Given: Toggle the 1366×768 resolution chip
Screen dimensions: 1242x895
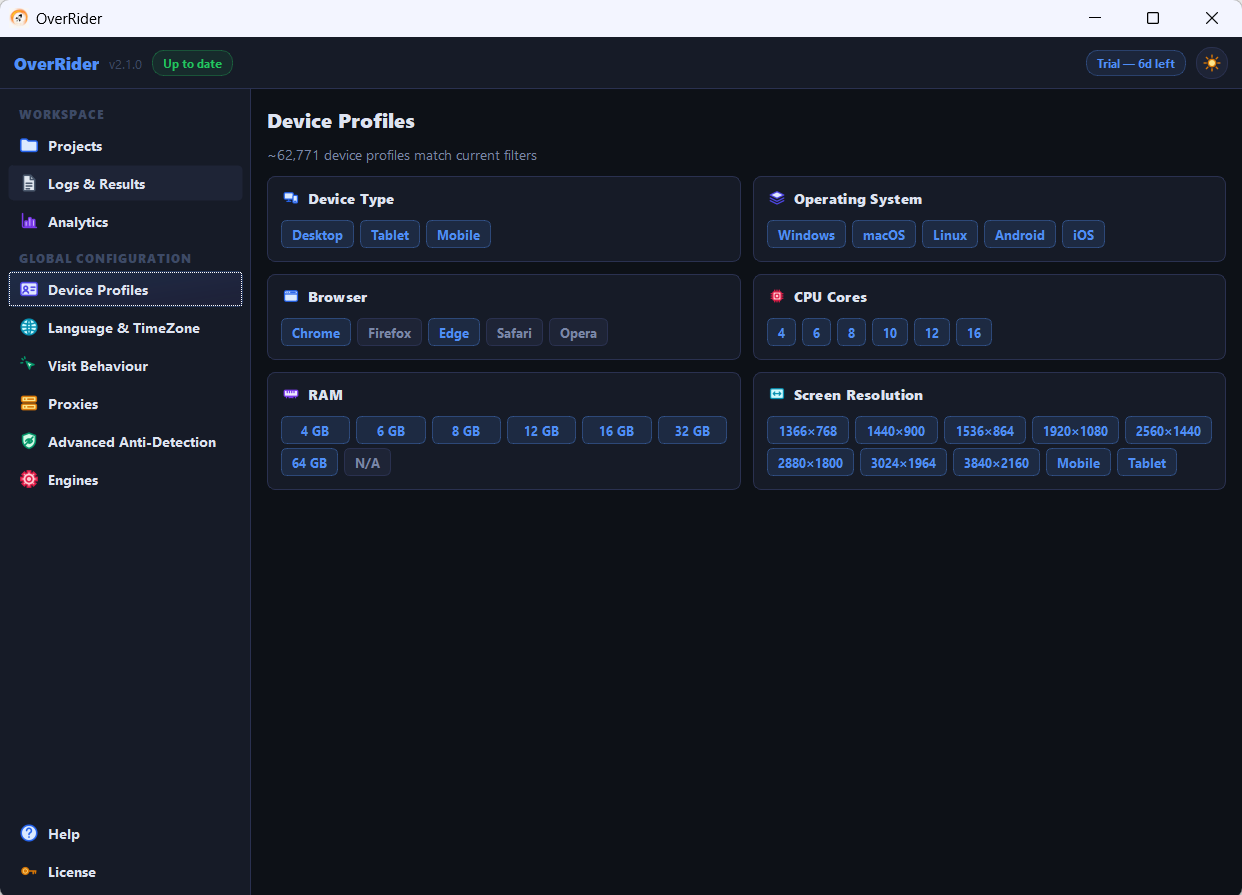Looking at the screenshot, I should pyautogui.click(x=808, y=431).
